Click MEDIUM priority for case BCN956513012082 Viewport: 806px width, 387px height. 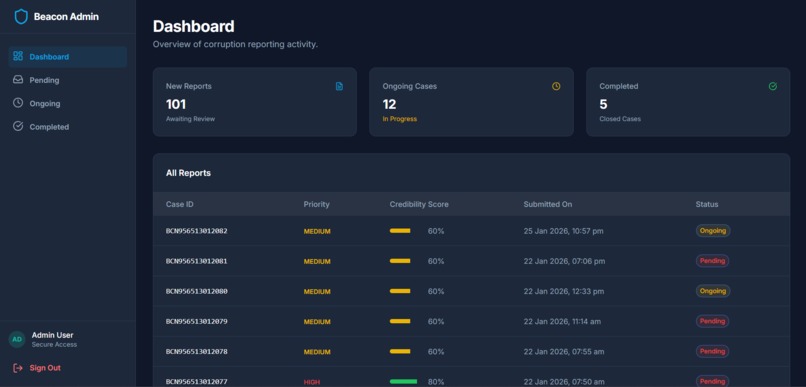[317, 231]
